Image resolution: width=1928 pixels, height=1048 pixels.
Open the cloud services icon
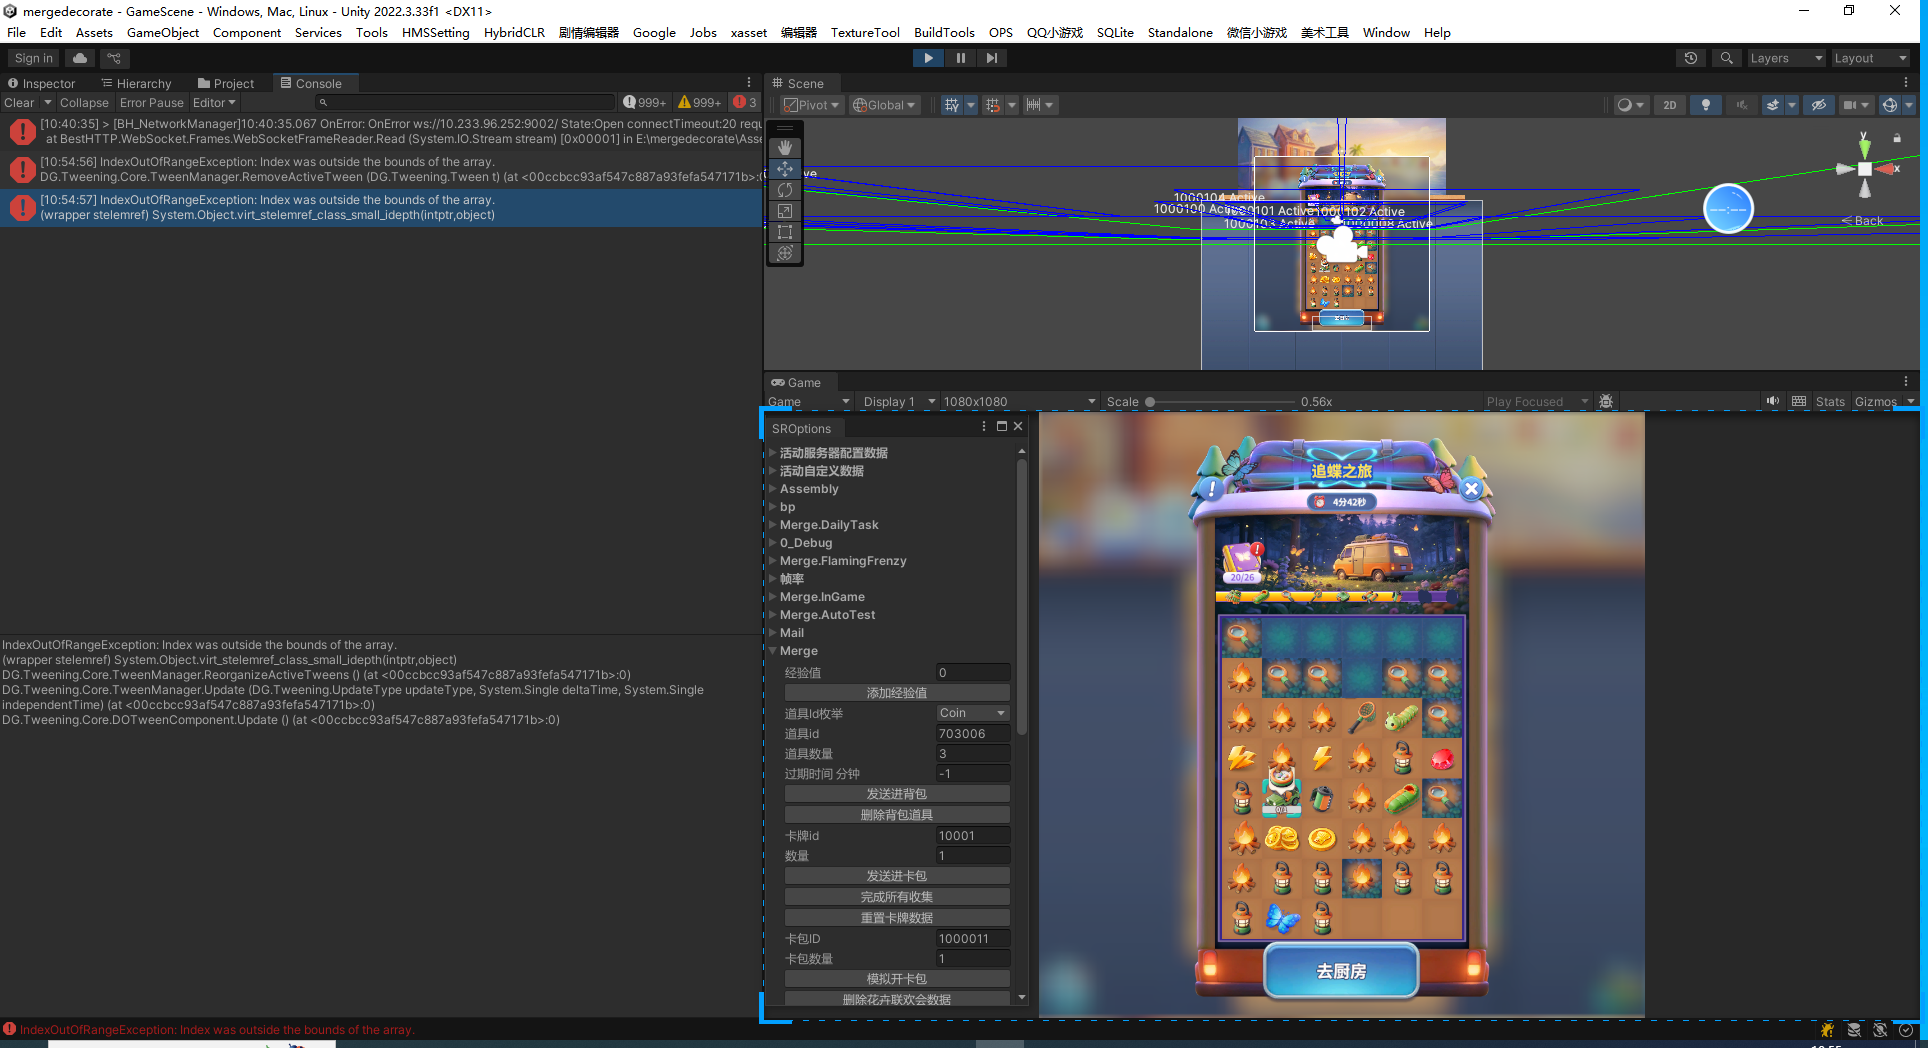(x=80, y=58)
